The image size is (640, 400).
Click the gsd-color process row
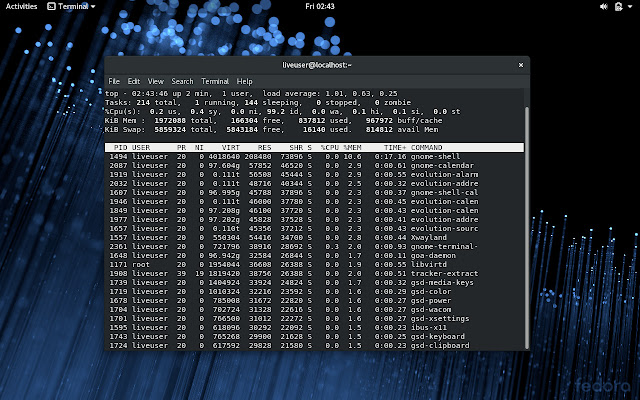coord(314,291)
